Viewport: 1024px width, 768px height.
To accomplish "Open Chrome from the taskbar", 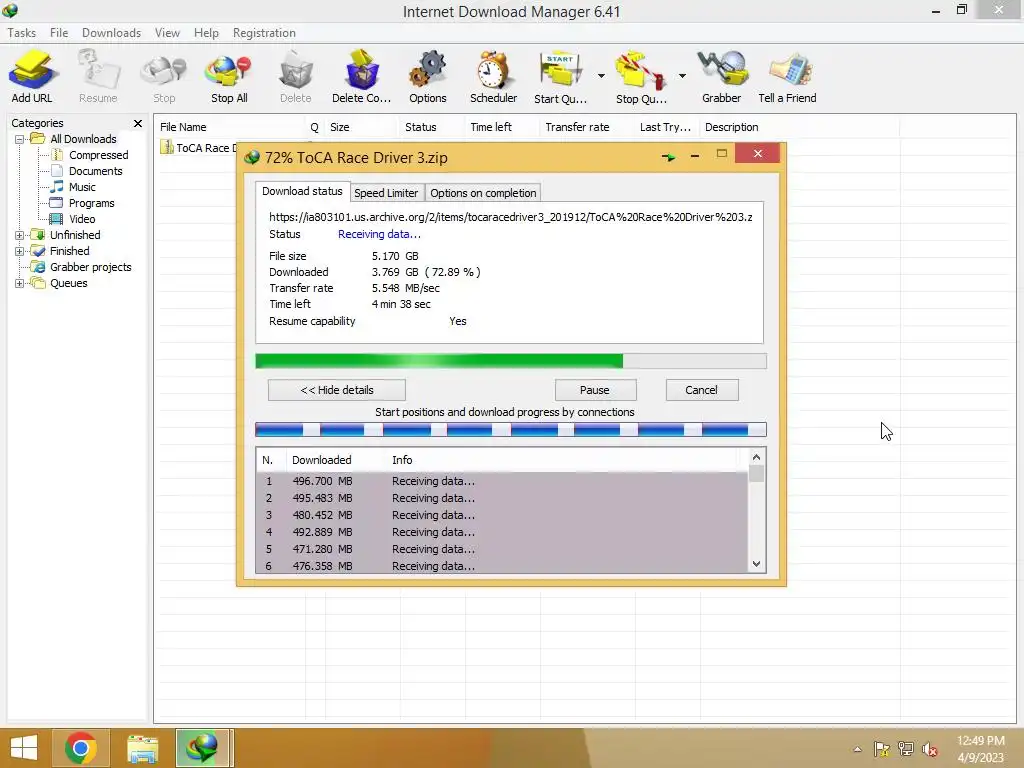I will click(x=81, y=748).
